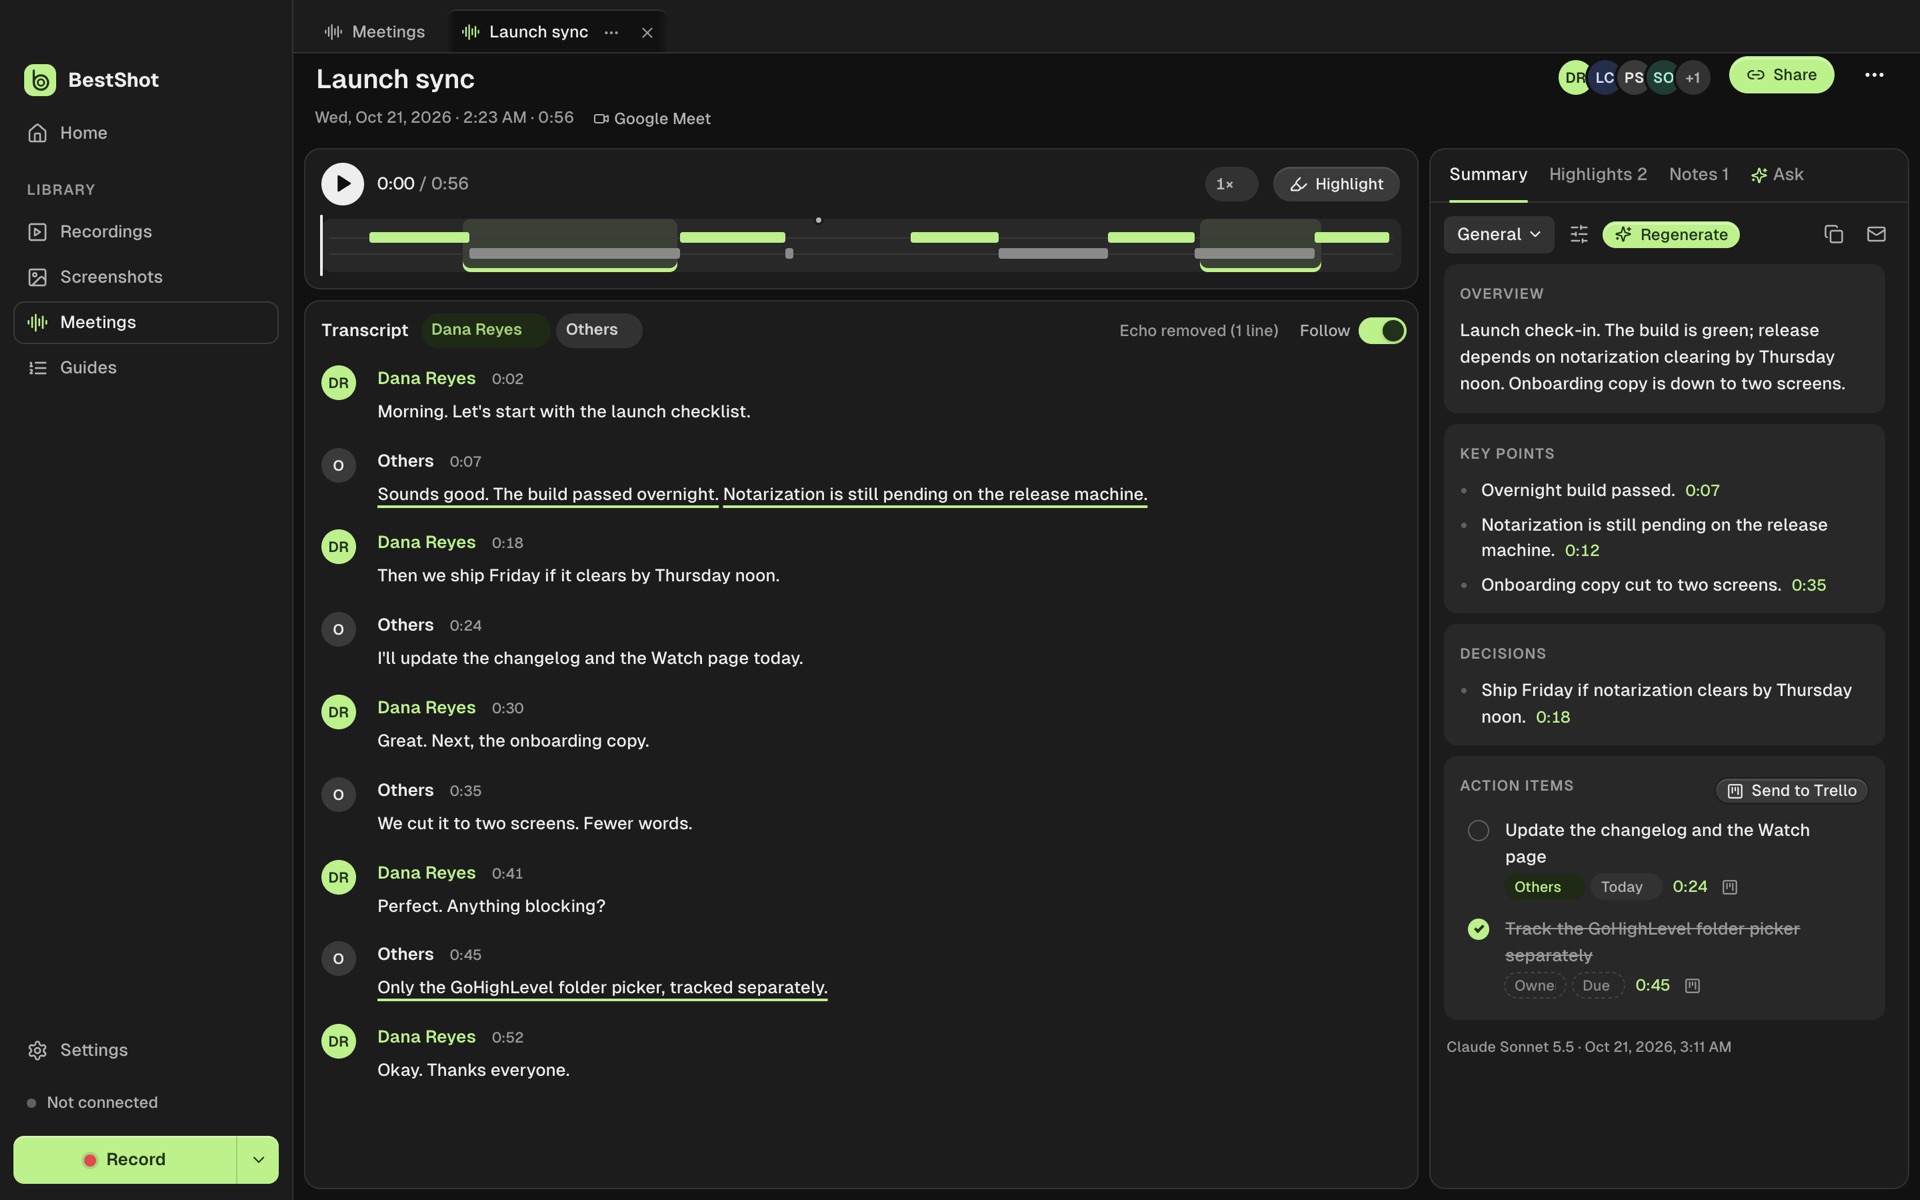1920x1200 pixels.
Task: Open the Record options dropdown arrow
Action: click(x=258, y=1160)
